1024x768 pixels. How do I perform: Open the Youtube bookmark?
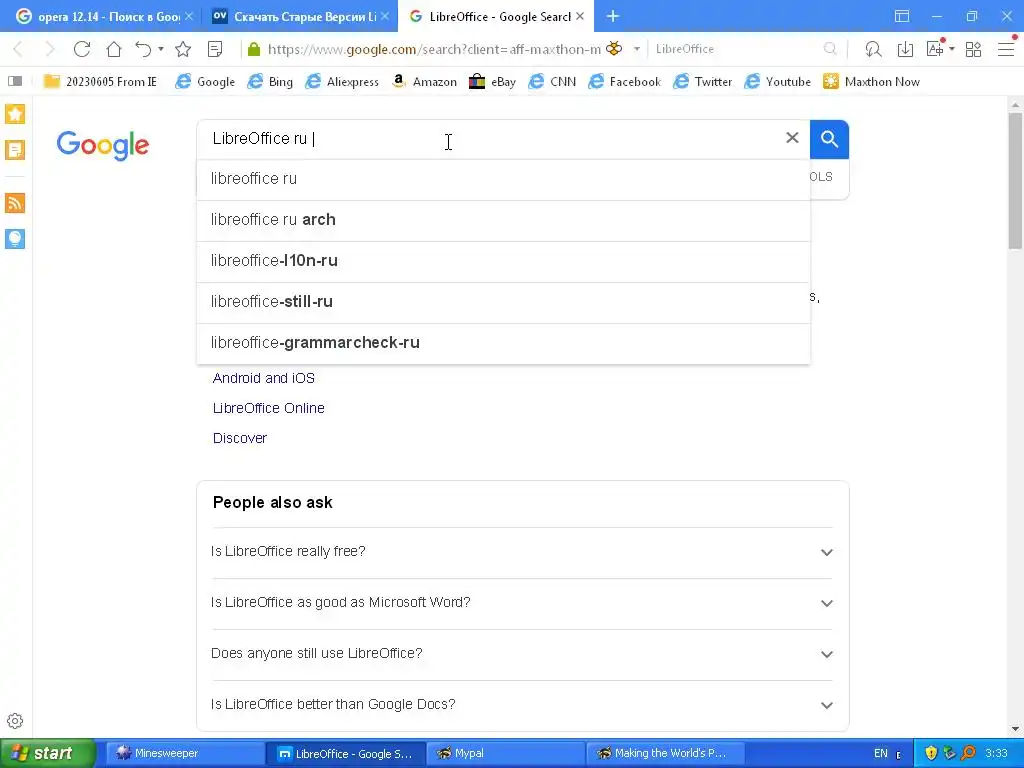click(778, 82)
